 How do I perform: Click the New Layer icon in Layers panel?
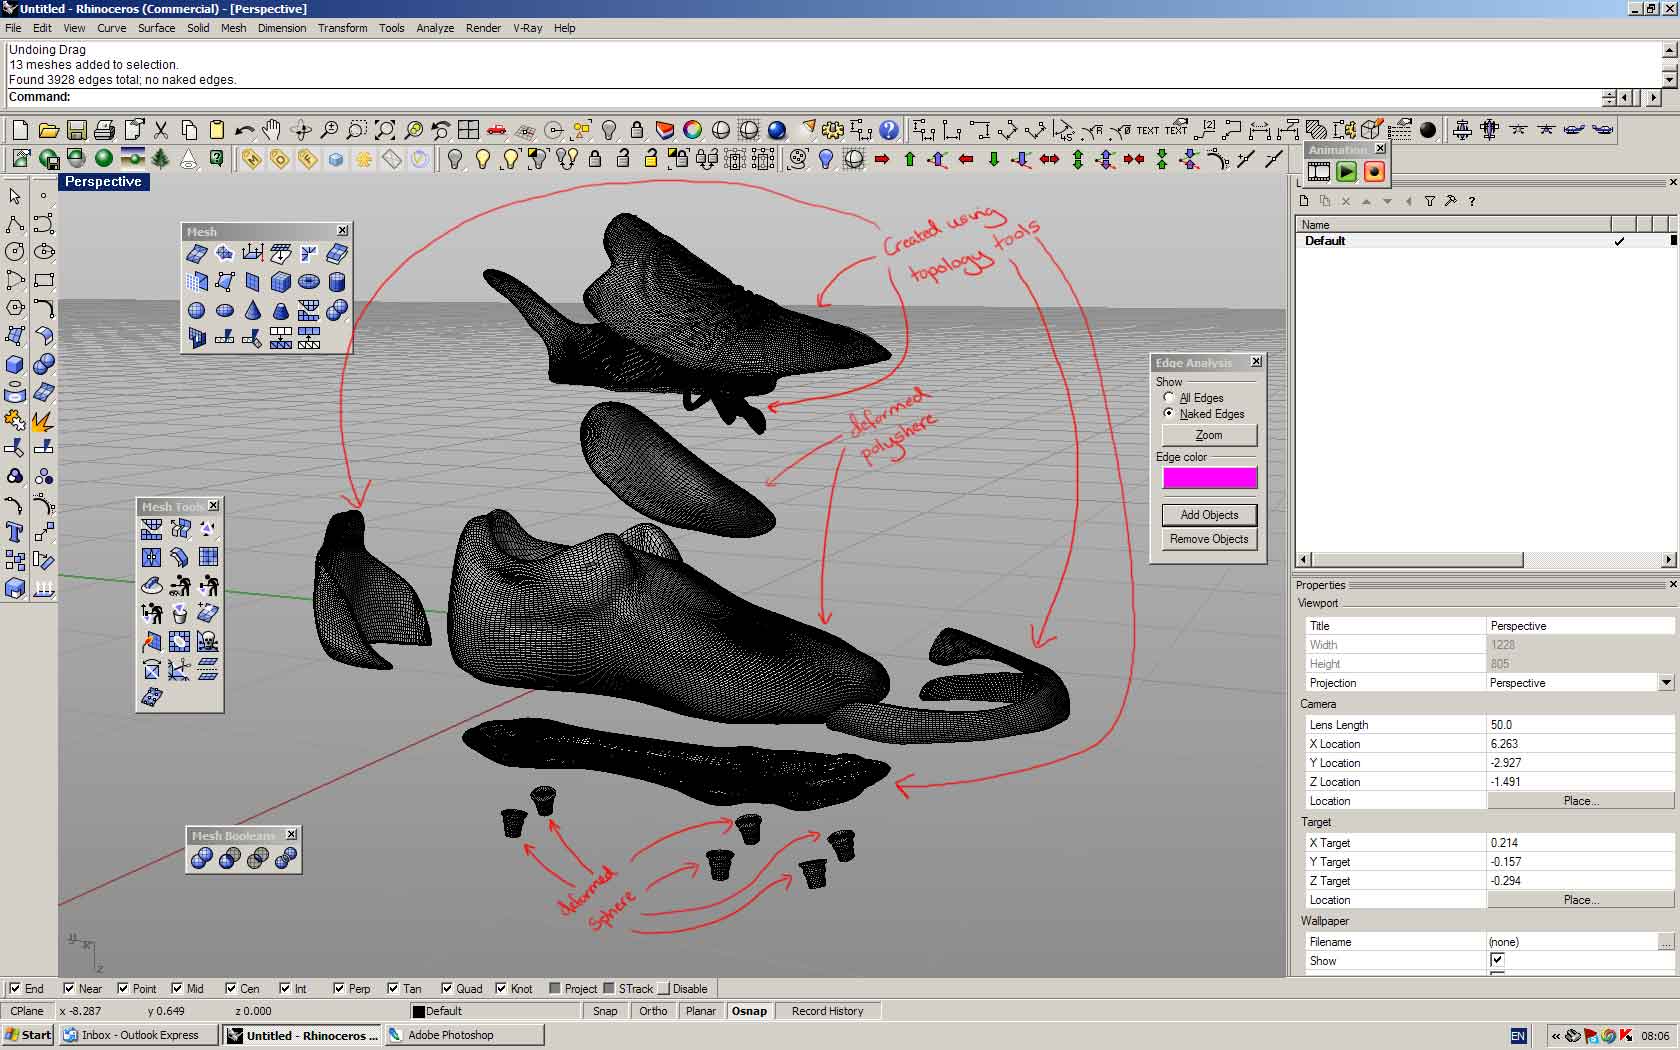coord(1304,201)
